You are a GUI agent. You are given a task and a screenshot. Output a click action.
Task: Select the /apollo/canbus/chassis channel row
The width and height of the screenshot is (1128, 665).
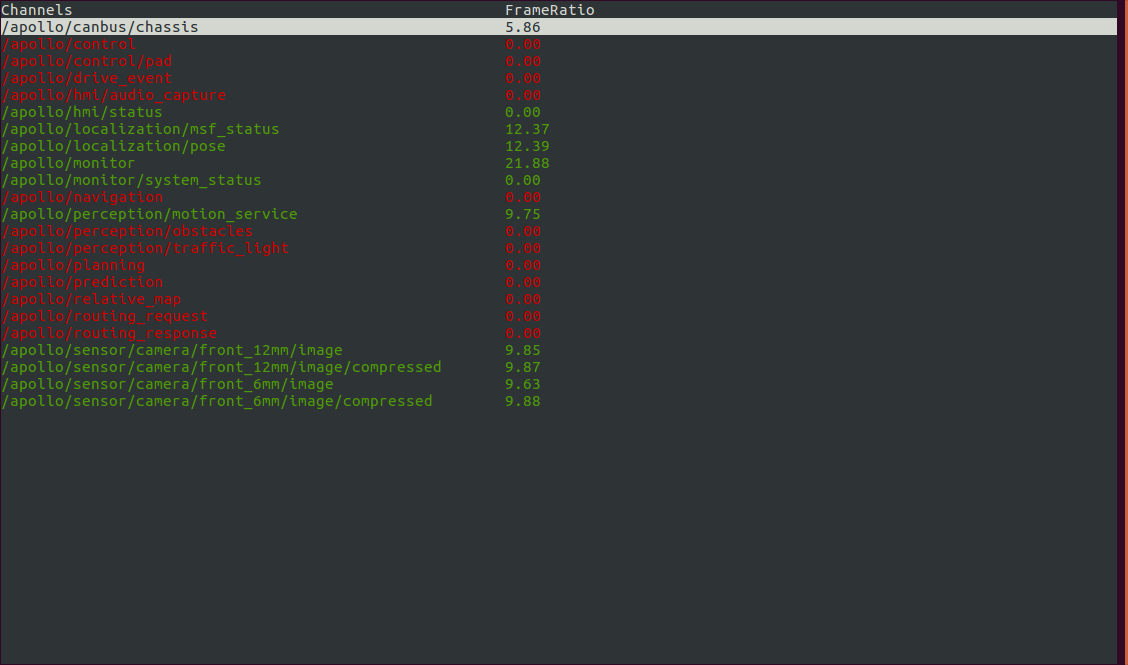pos(558,27)
